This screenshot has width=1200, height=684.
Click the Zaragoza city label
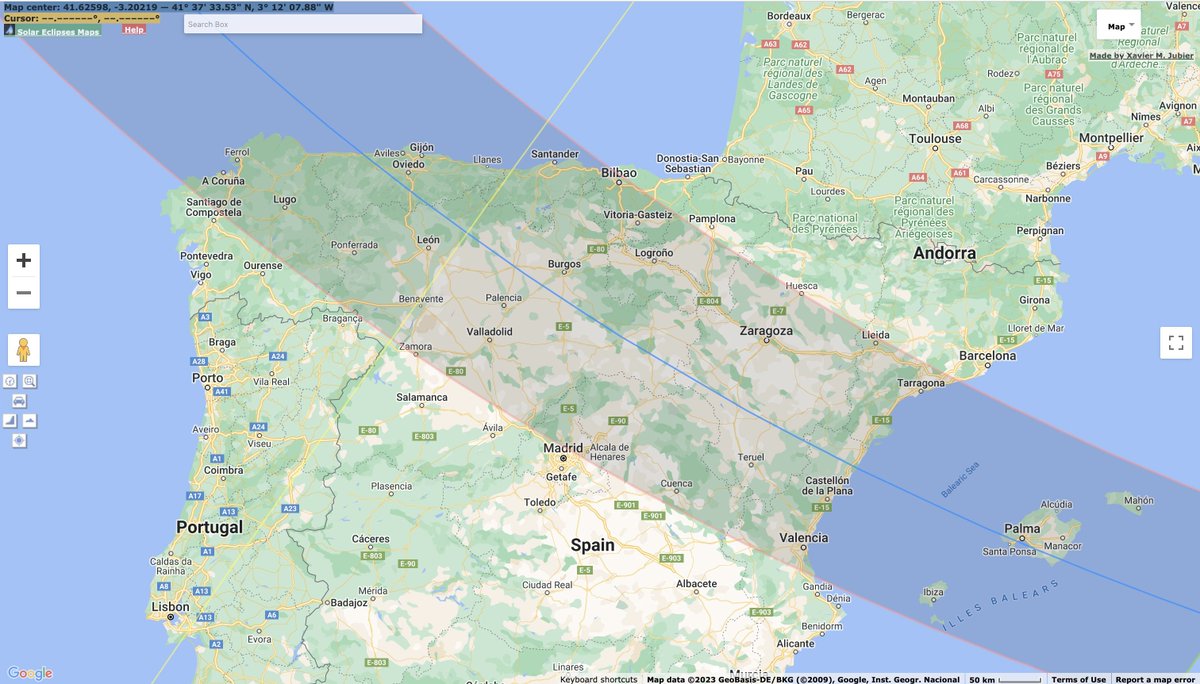pyautogui.click(x=766, y=330)
